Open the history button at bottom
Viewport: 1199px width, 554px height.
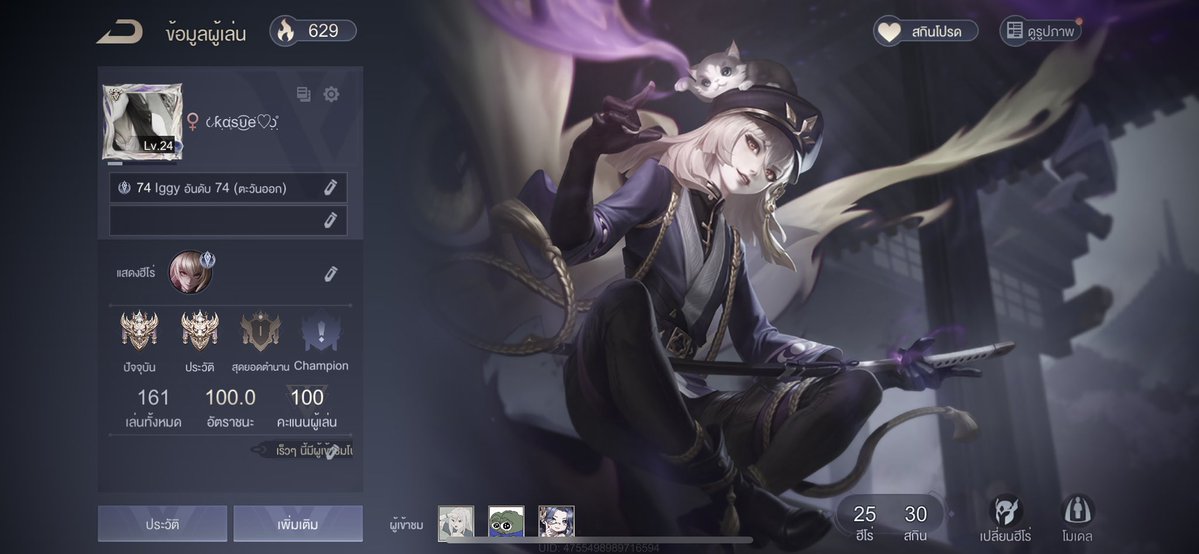162,524
